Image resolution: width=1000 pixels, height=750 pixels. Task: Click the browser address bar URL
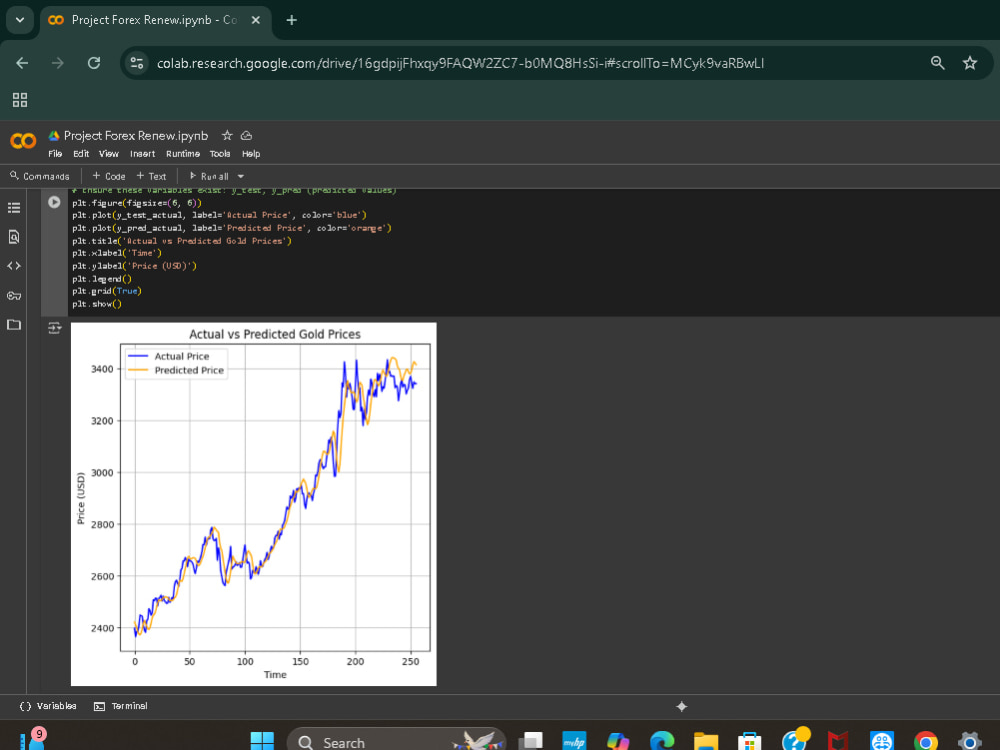tap(460, 63)
